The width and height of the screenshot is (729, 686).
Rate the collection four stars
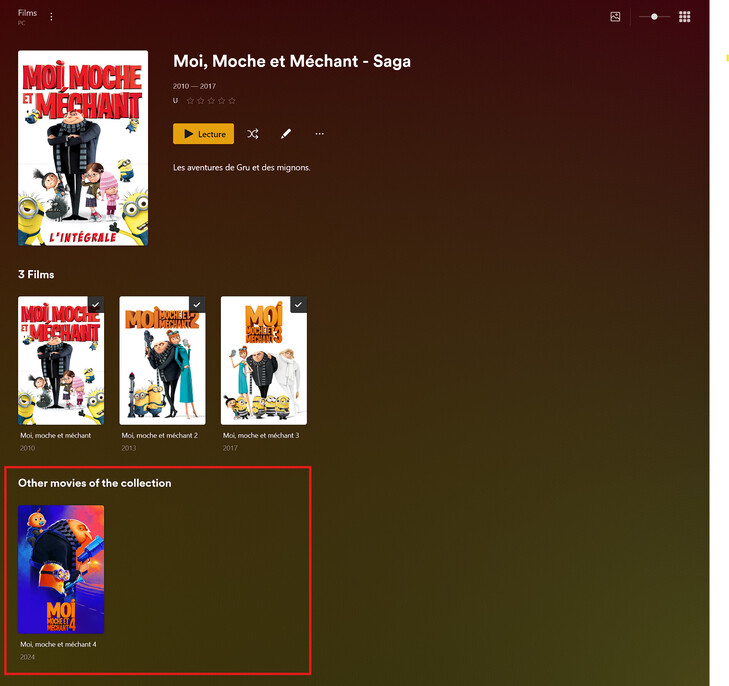tap(221, 101)
